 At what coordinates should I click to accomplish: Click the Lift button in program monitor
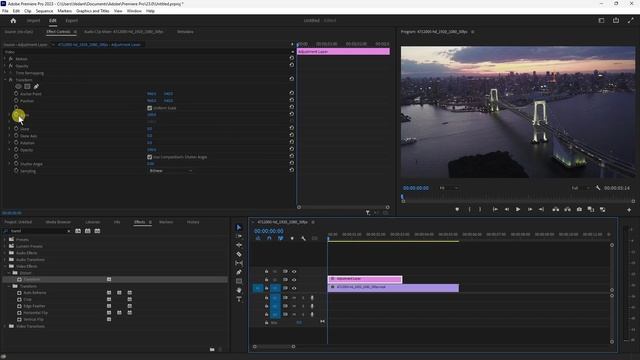pyautogui.click(x=556, y=209)
